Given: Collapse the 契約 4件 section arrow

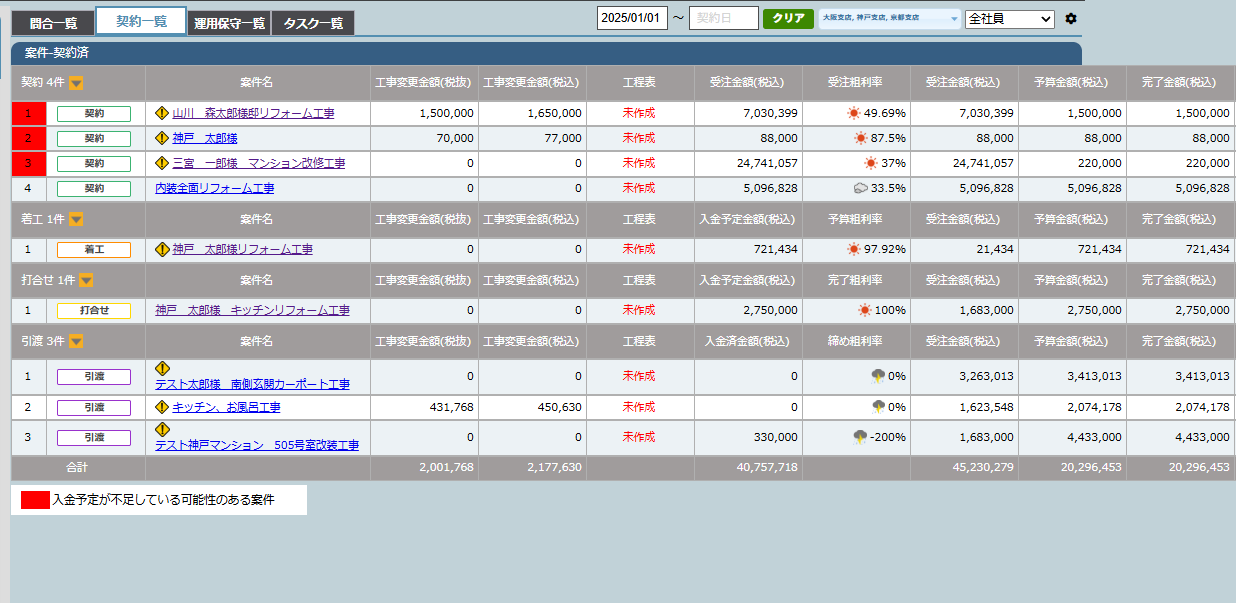Looking at the screenshot, I should pyautogui.click(x=76, y=83).
